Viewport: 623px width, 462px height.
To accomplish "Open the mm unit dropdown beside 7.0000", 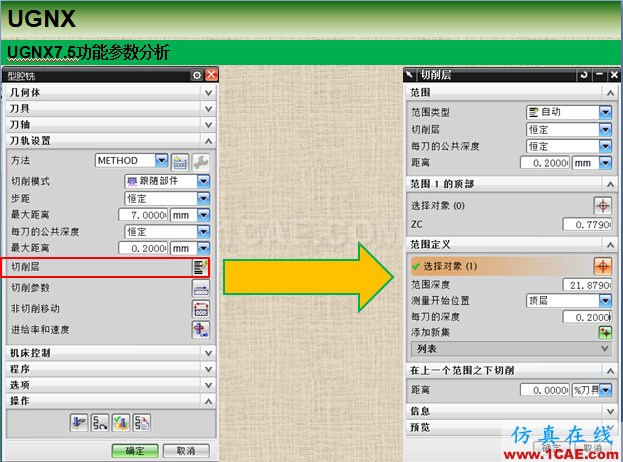I will [203, 215].
